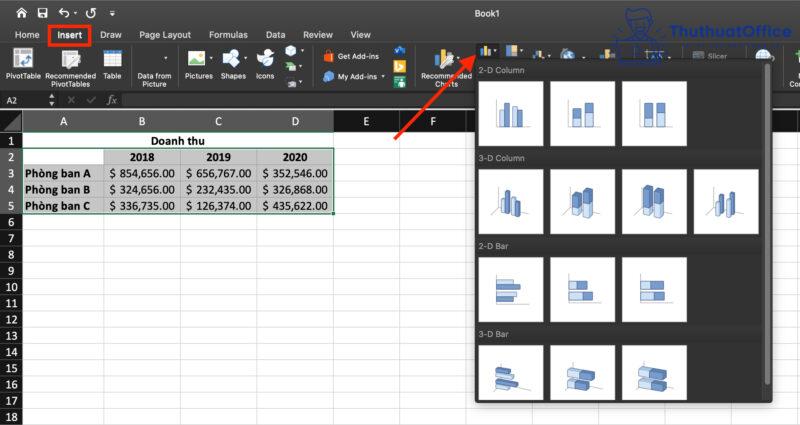Choose Clustered Column under 2-D Column
This screenshot has height=425, width=800.
(x=511, y=113)
